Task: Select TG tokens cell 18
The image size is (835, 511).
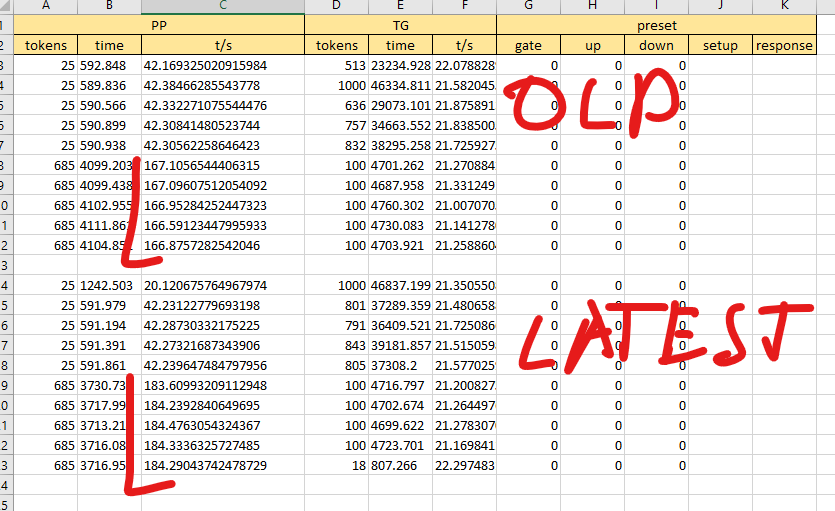Action: point(337,465)
